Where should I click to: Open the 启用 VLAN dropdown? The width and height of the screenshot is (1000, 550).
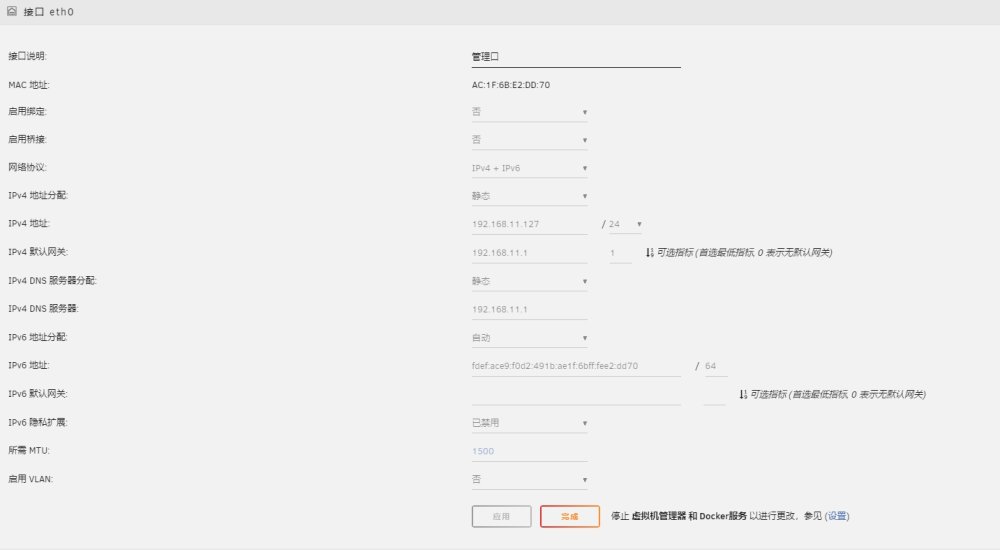point(529,479)
